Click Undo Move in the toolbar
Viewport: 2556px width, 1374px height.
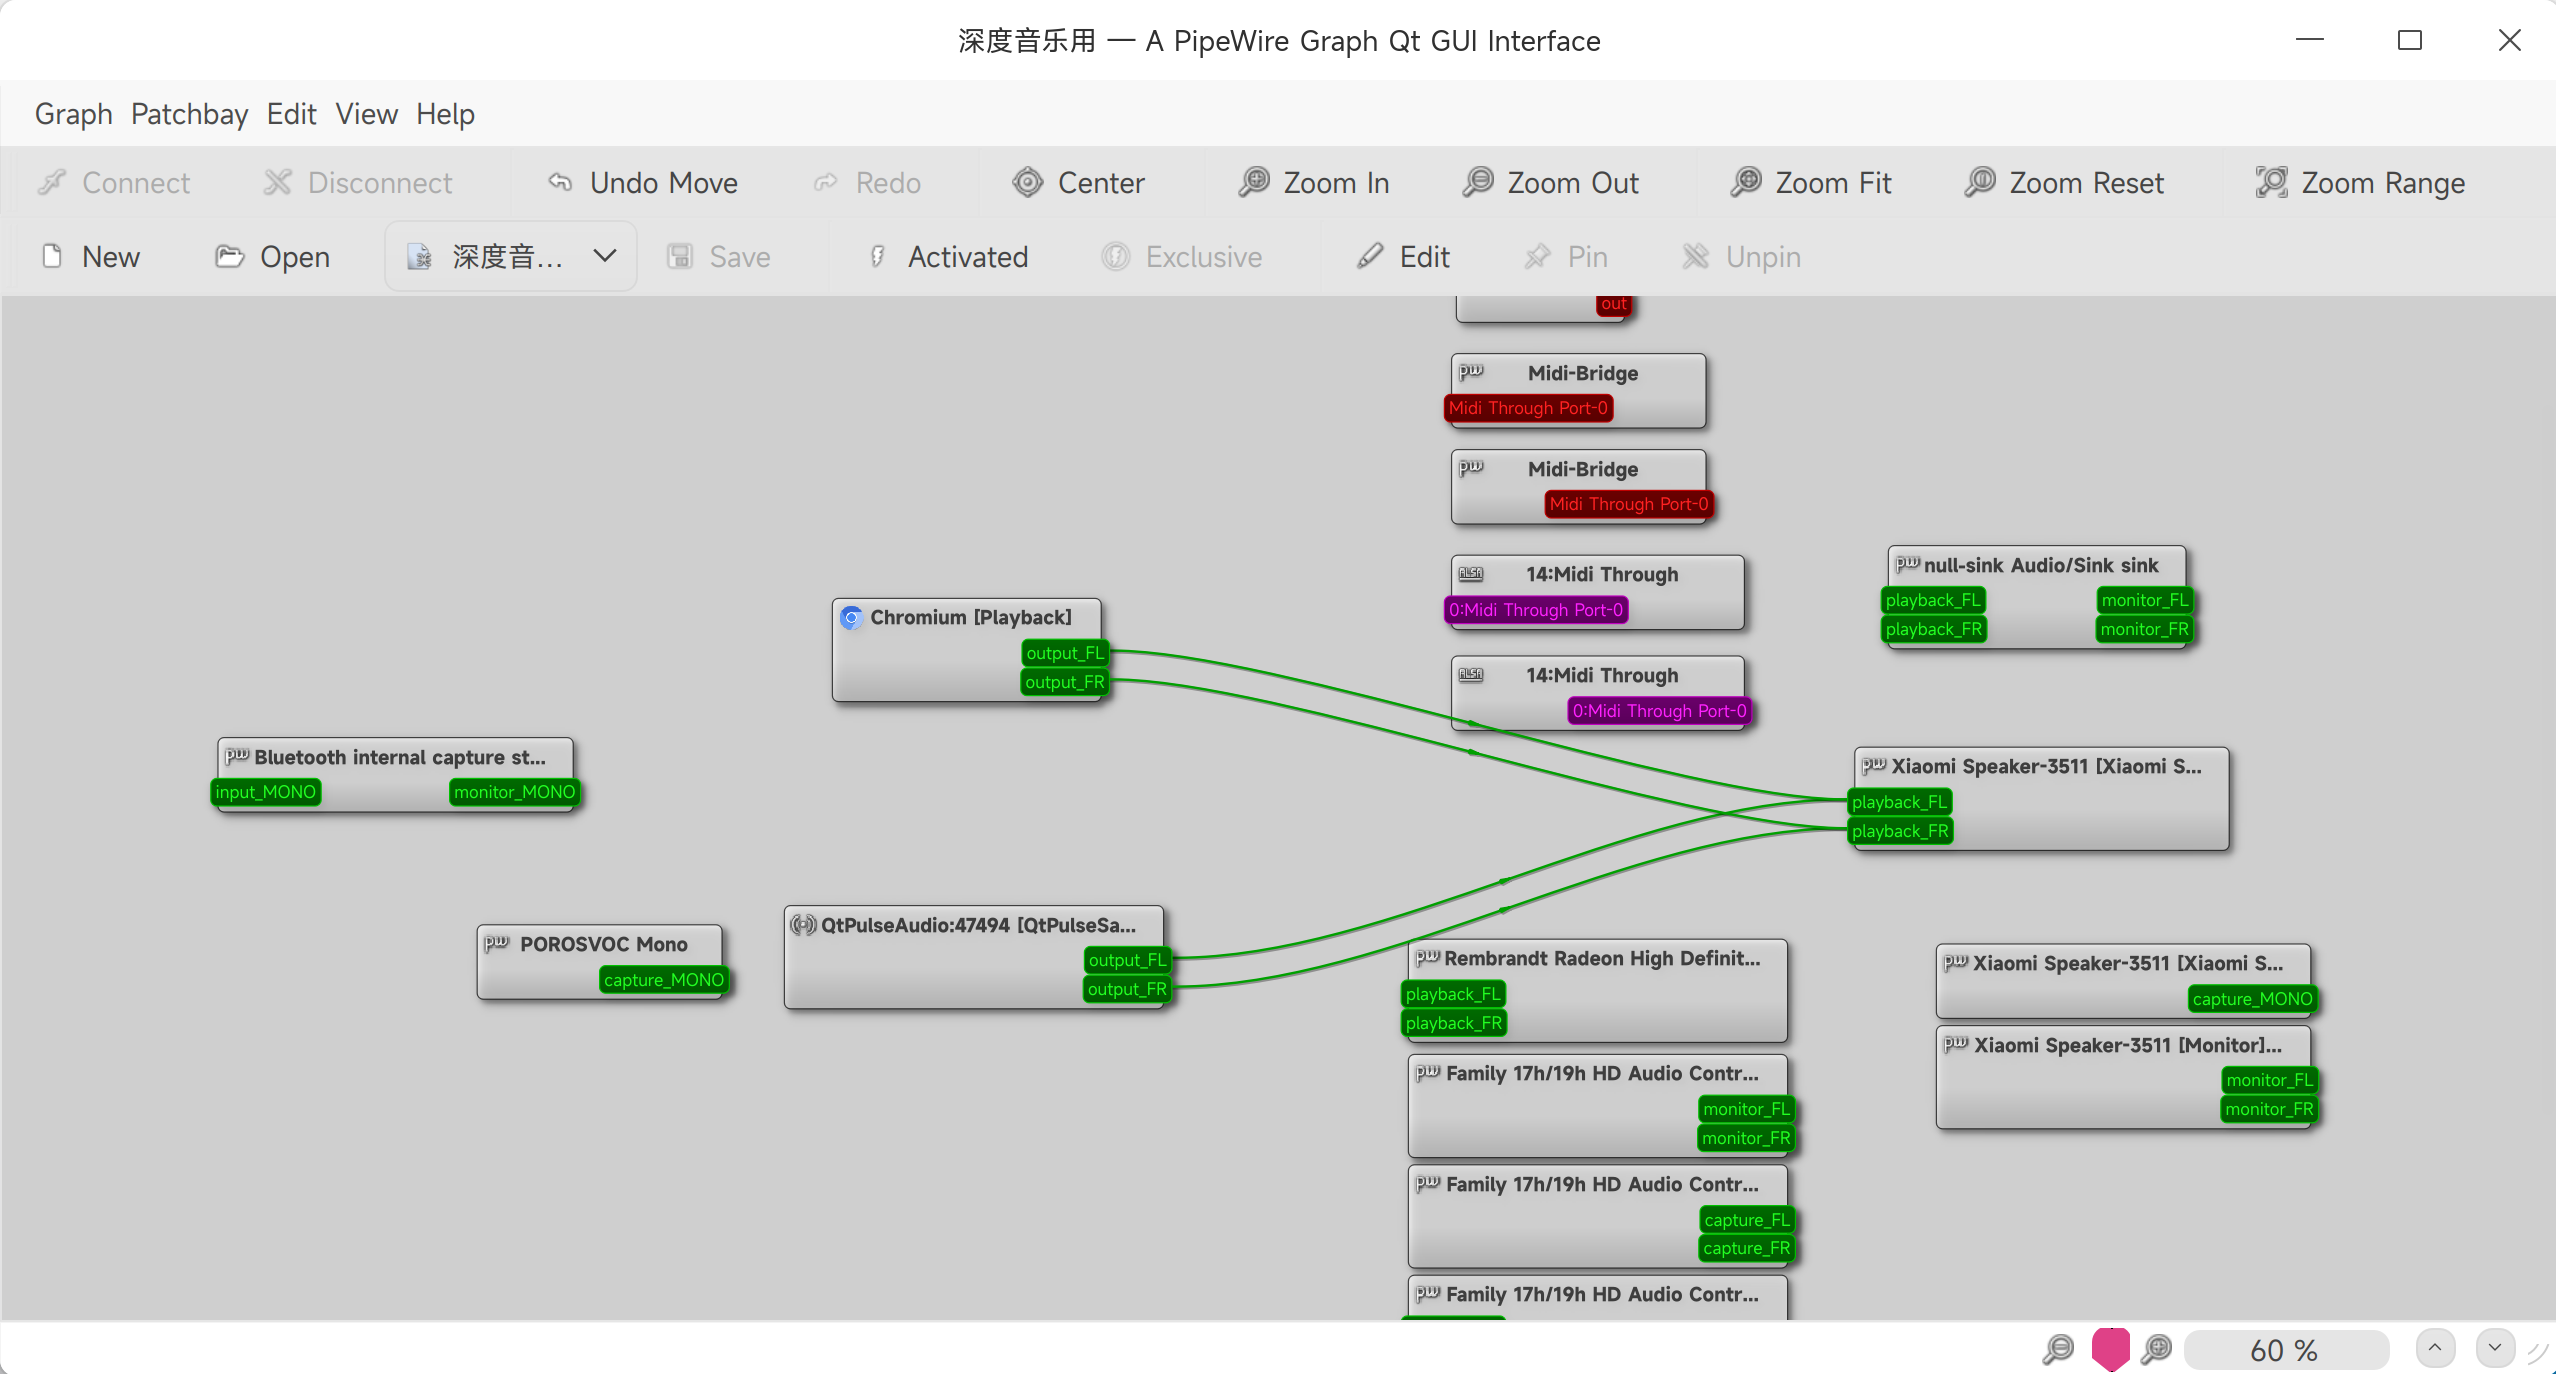pyautogui.click(x=642, y=183)
